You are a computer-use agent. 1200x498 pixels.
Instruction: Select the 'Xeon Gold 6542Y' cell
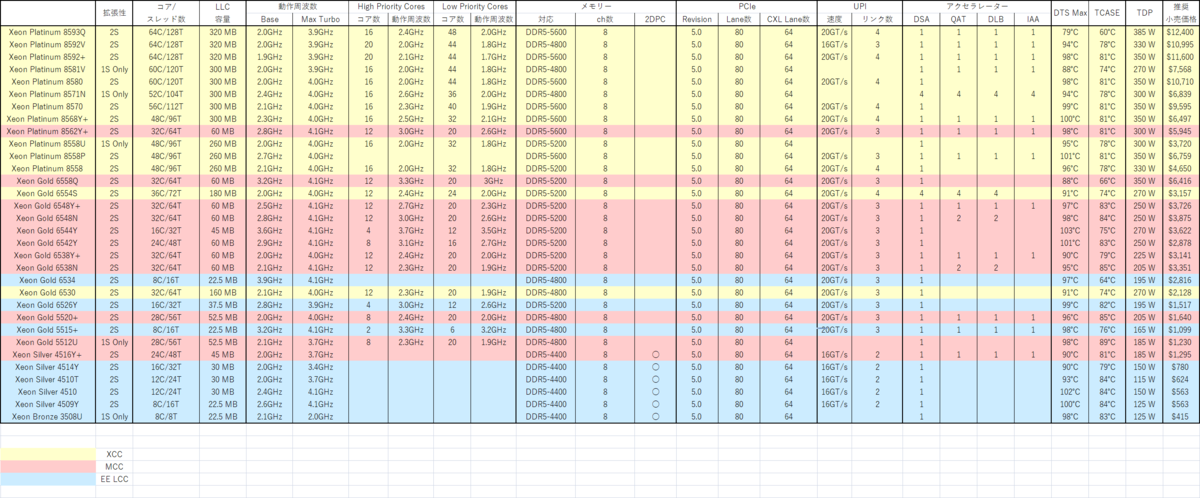point(47,242)
